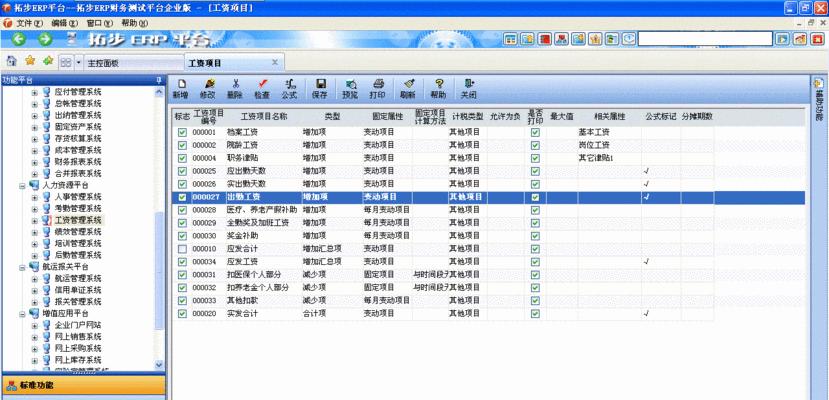Screen dimensions: 829x400
Task: Pin the 功能平台 panel with pushpin icon
Action: tap(158, 80)
